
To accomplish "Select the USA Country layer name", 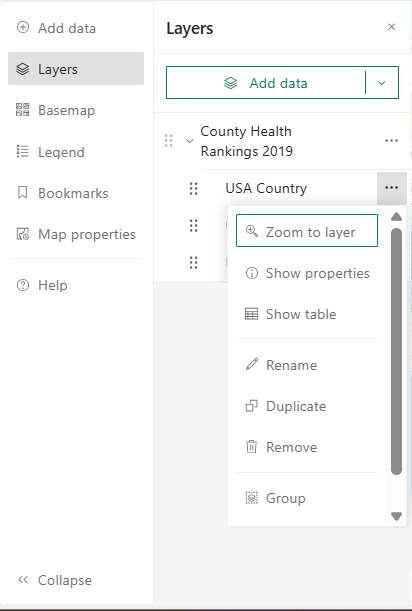I will point(266,188).
